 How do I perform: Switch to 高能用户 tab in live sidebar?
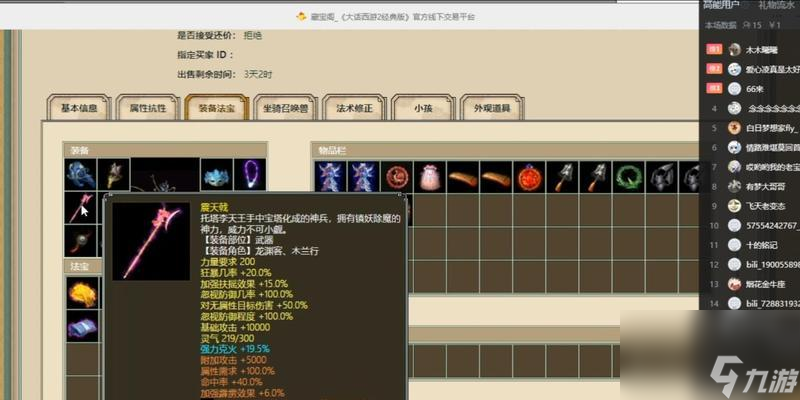(x=721, y=5)
